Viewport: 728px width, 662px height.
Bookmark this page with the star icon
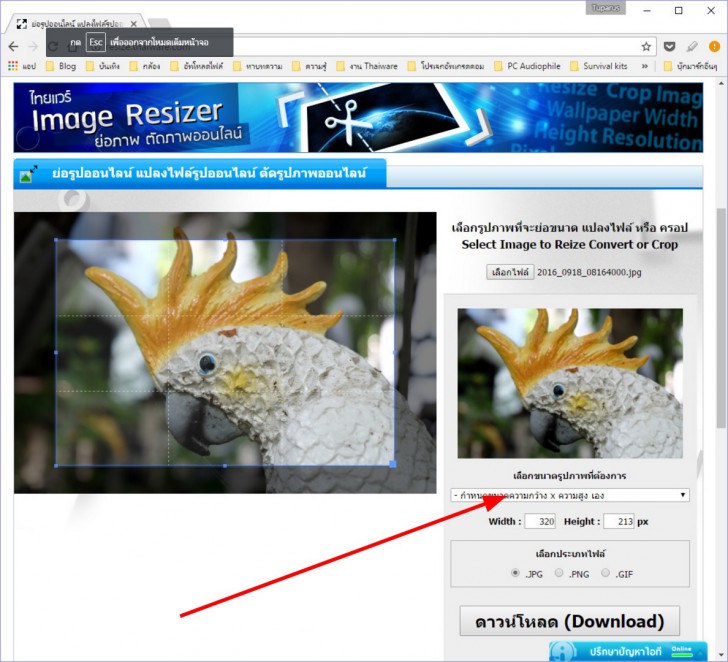pos(646,46)
